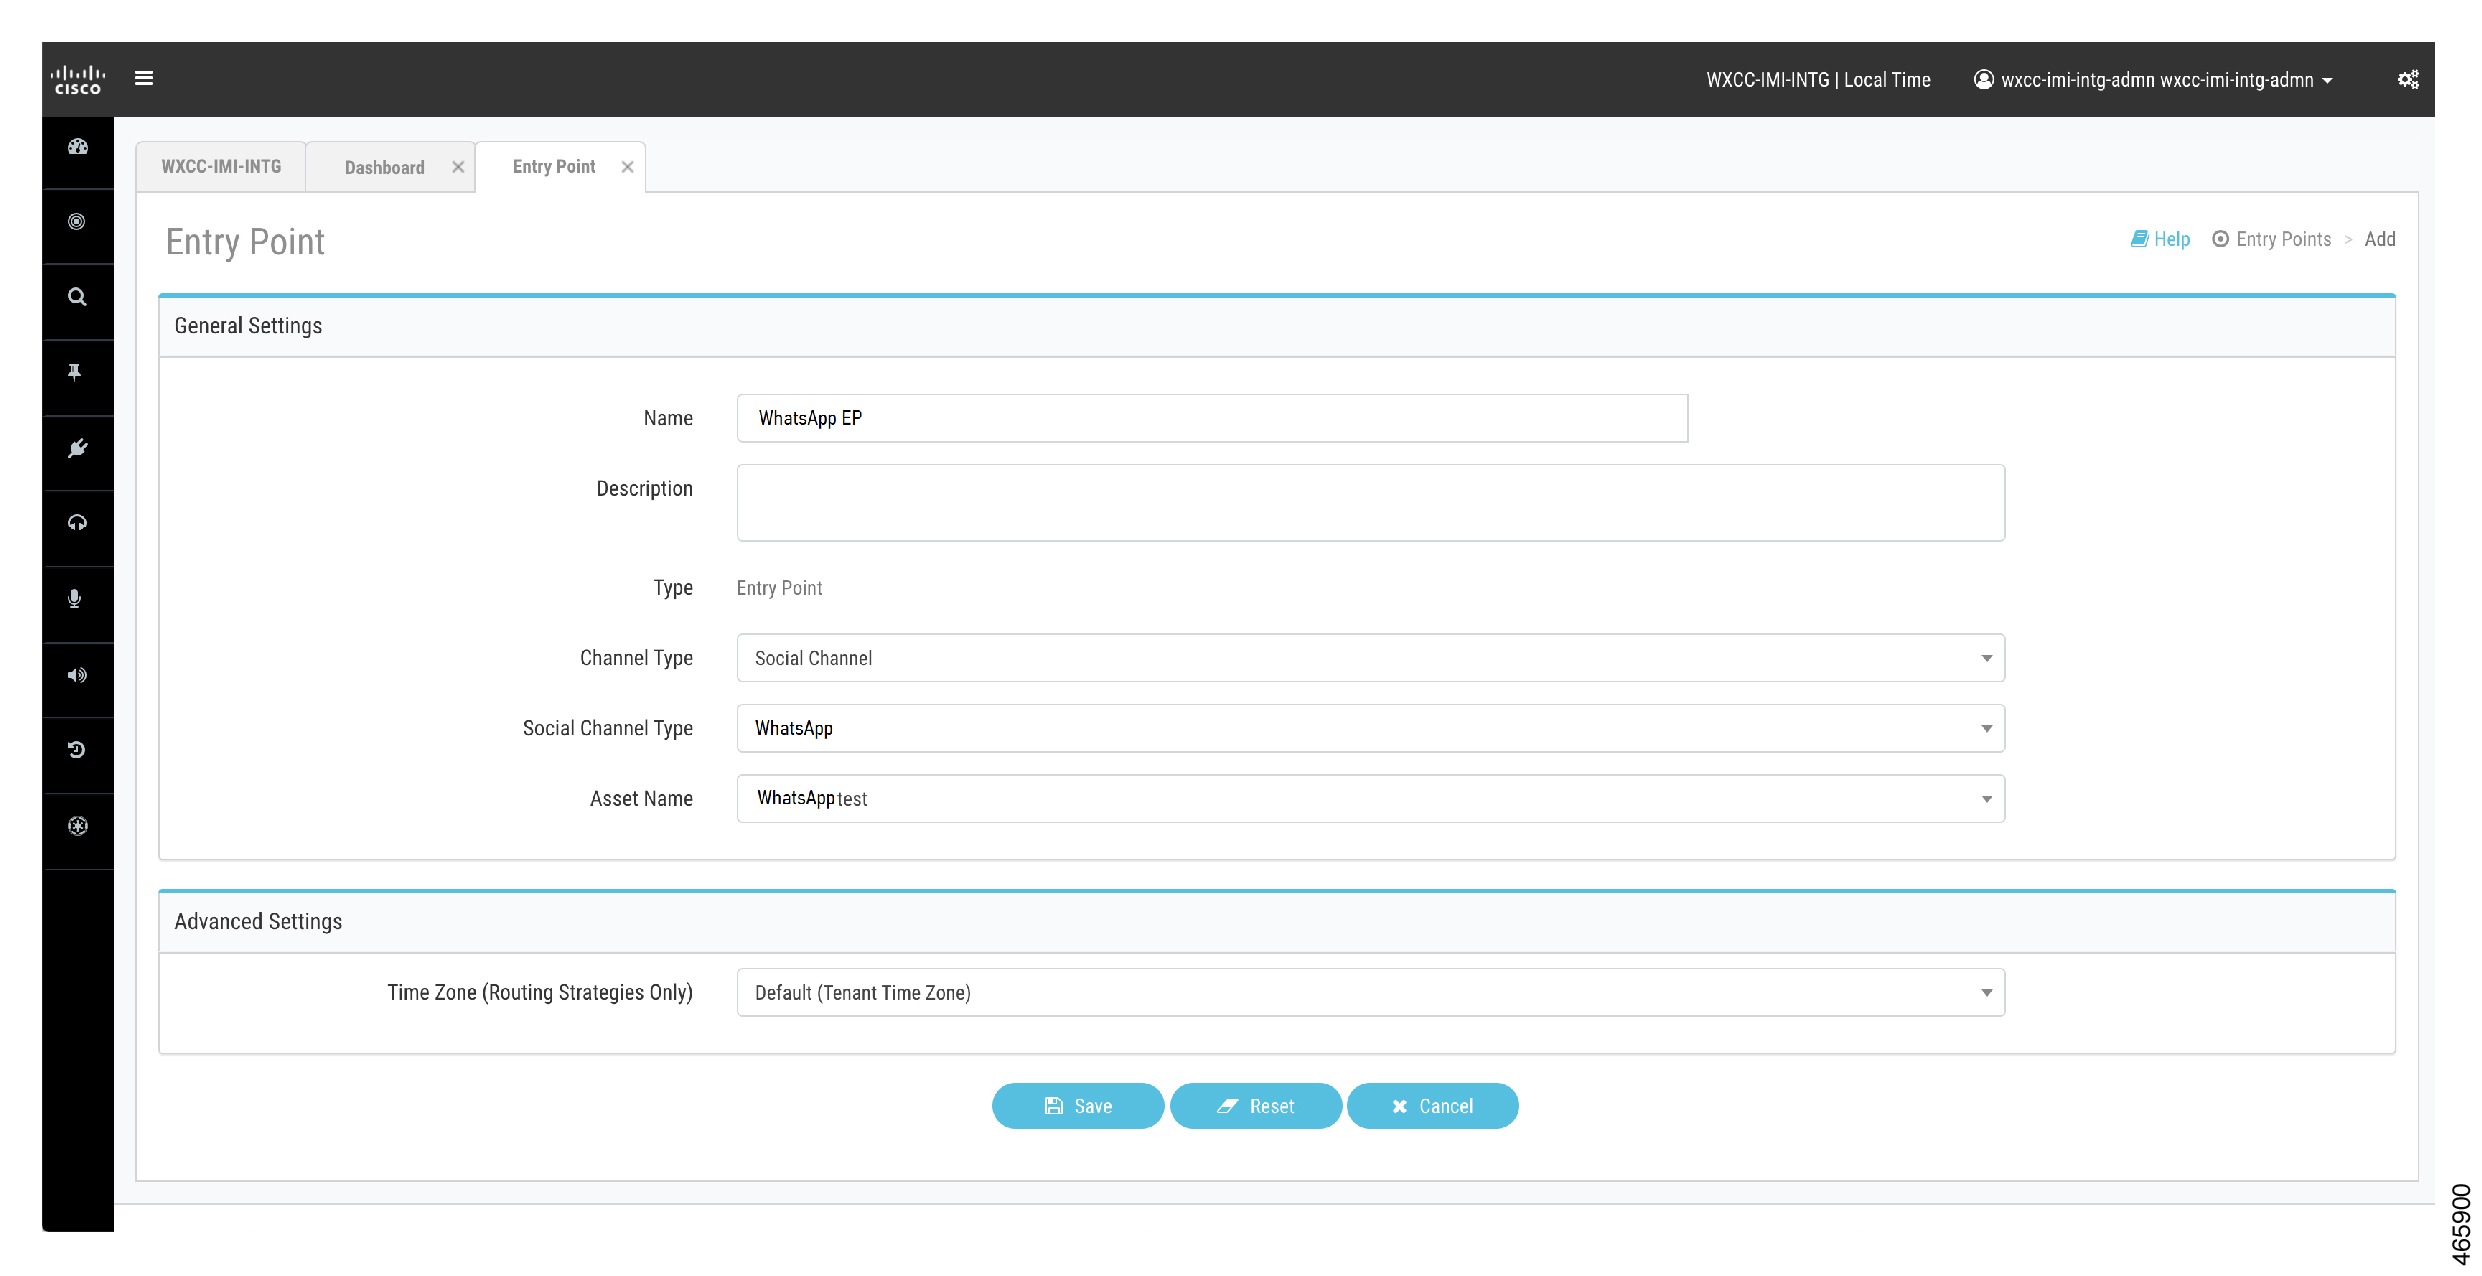Click the settings gears icon in top bar
2482x1276 pixels.
(x=2408, y=79)
